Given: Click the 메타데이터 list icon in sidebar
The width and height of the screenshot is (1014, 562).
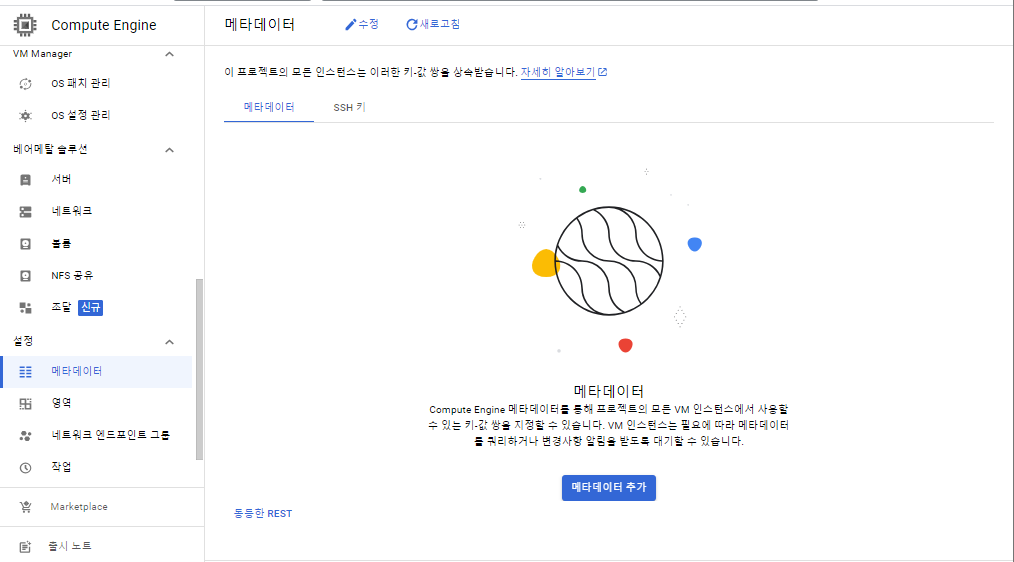Looking at the screenshot, I should [x=25, y=372].
